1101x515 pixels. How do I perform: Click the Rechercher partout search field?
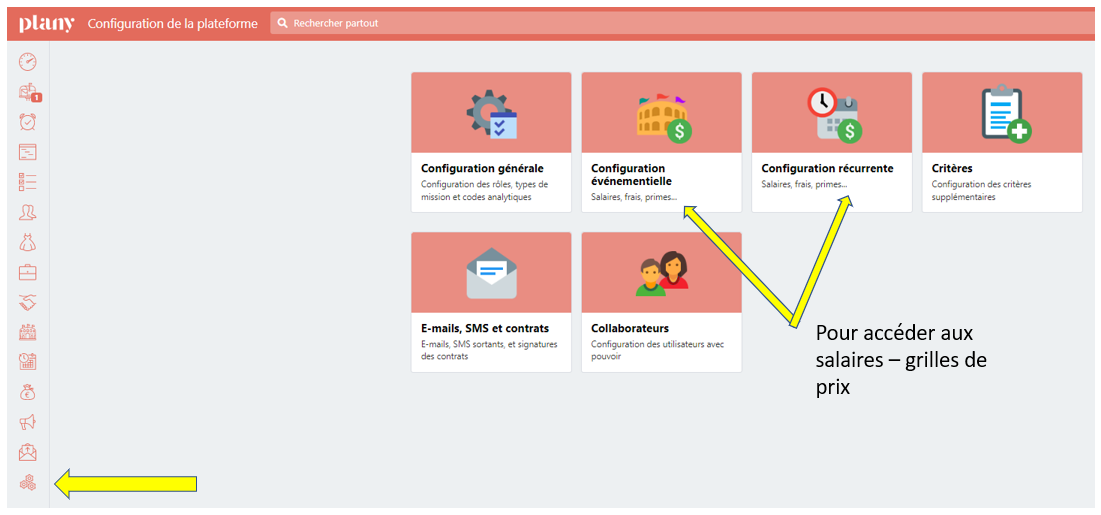pyautogui.click(x=680, y=23)
